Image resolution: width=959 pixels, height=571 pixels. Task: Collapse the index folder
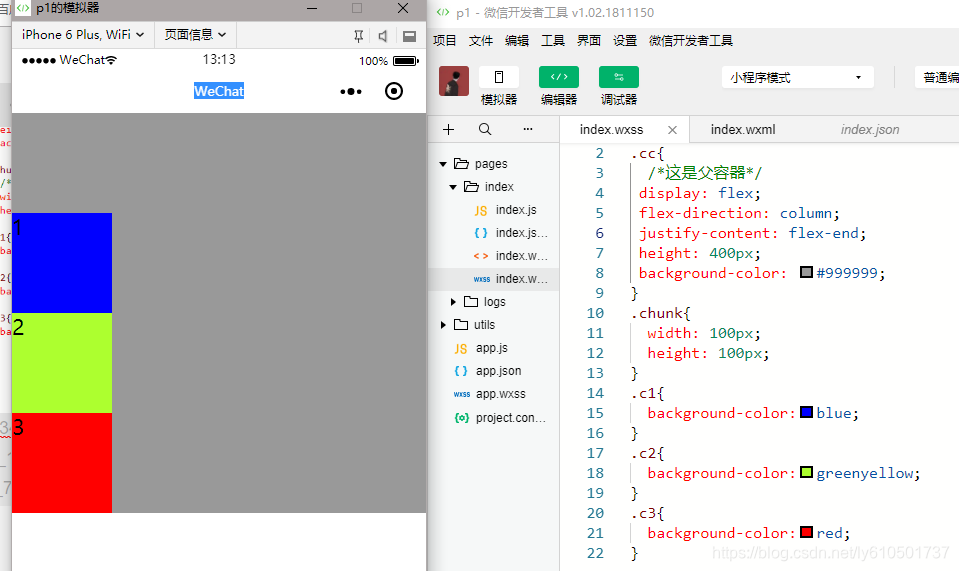pyautogui.click(x=453, y=187)
